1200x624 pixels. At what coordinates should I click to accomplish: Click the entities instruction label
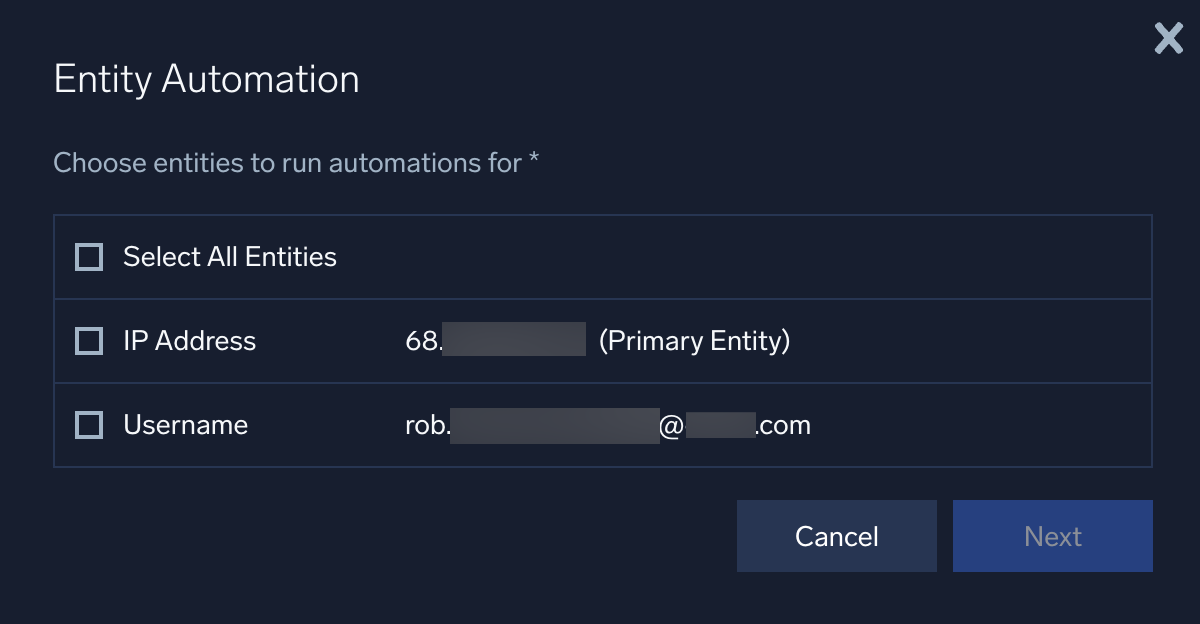296,162
